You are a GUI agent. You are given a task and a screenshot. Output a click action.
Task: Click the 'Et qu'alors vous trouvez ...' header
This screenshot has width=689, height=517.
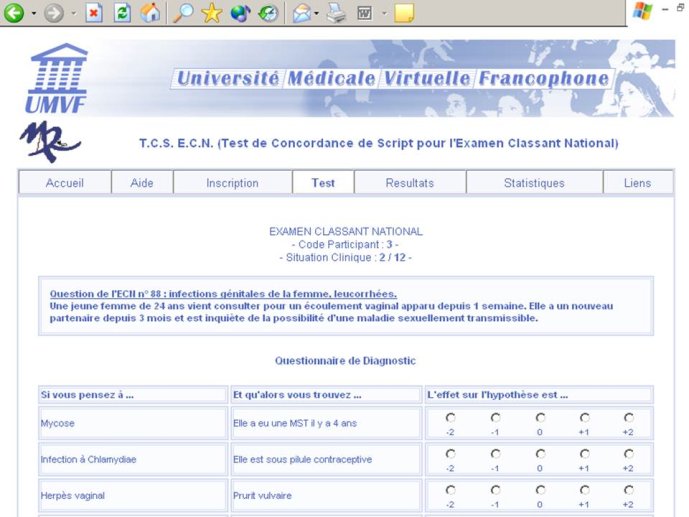[x=326, y=395]
